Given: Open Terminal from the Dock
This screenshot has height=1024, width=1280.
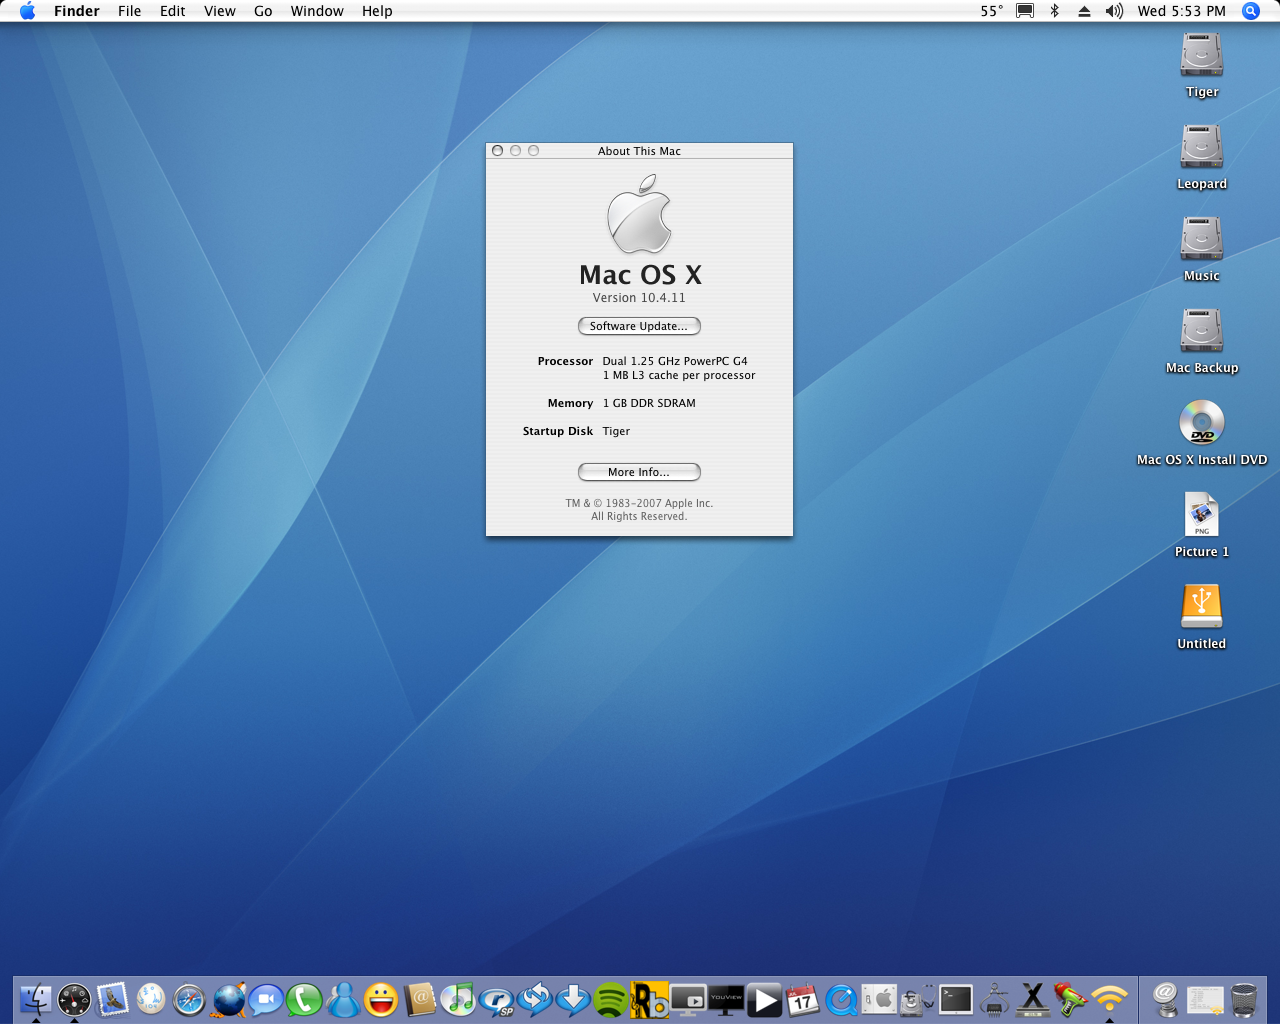Looking at the screenshot, I should pyautogui.click(x=956, y=999).
